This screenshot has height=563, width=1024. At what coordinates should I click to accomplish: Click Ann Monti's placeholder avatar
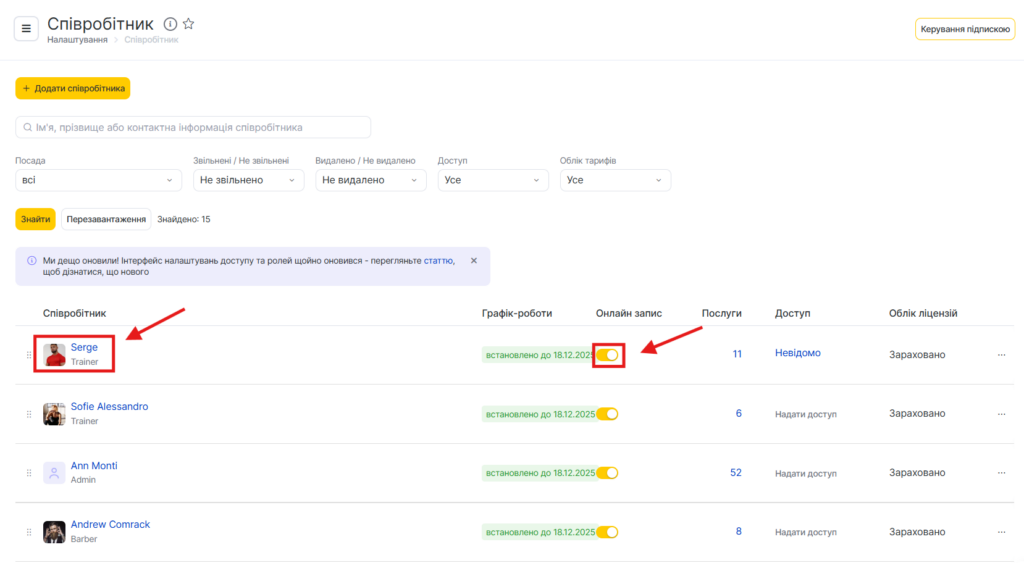pyautogui.click(x=54, y=473)
